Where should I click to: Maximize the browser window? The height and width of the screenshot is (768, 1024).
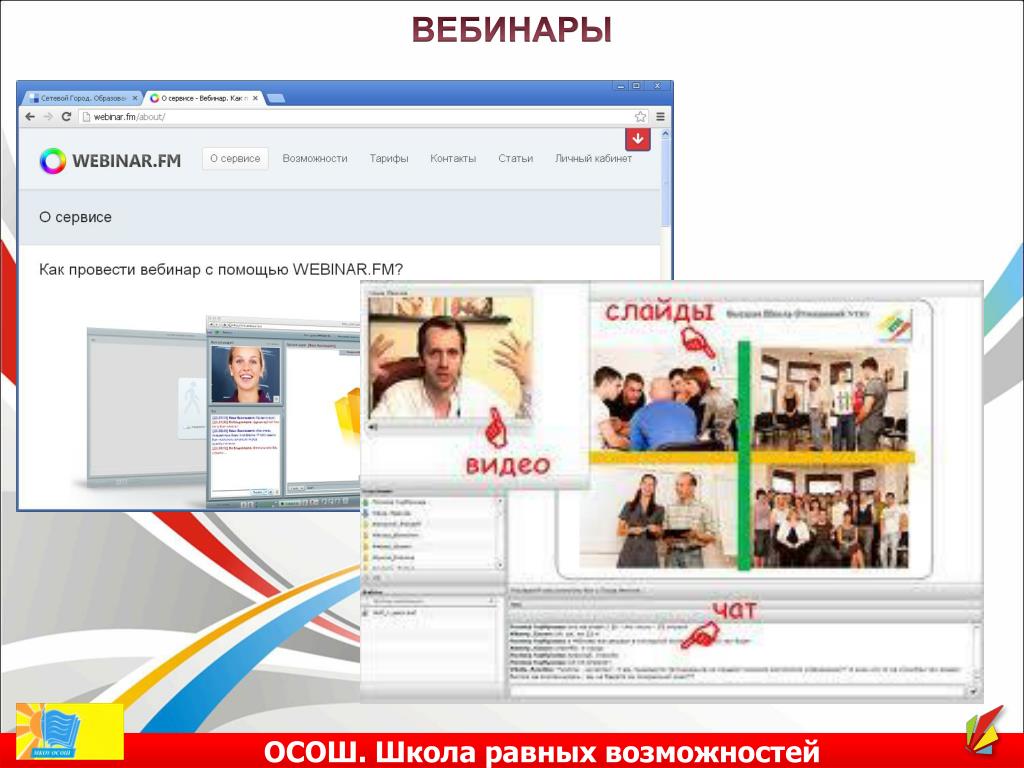tap(635, 86)
